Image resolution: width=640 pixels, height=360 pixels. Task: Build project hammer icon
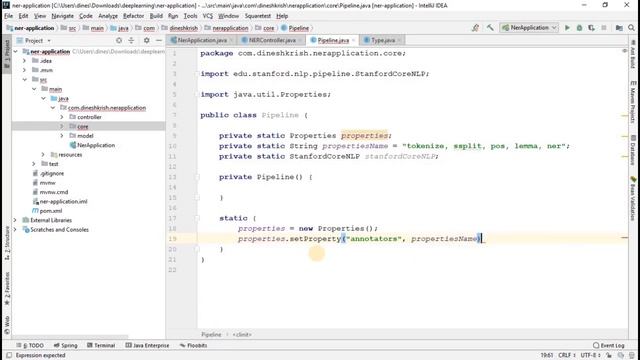[x=490, y=28]
